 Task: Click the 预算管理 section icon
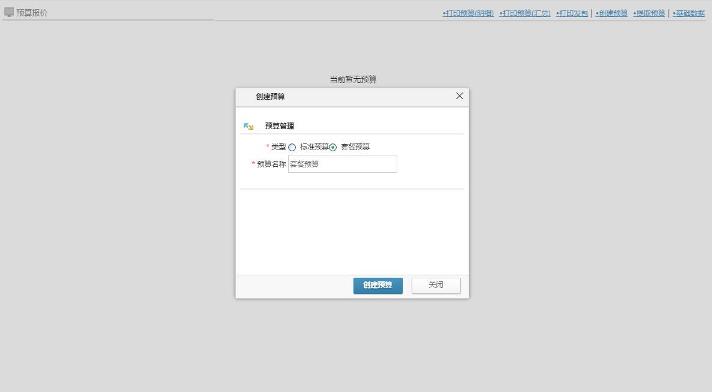(248, 126)
